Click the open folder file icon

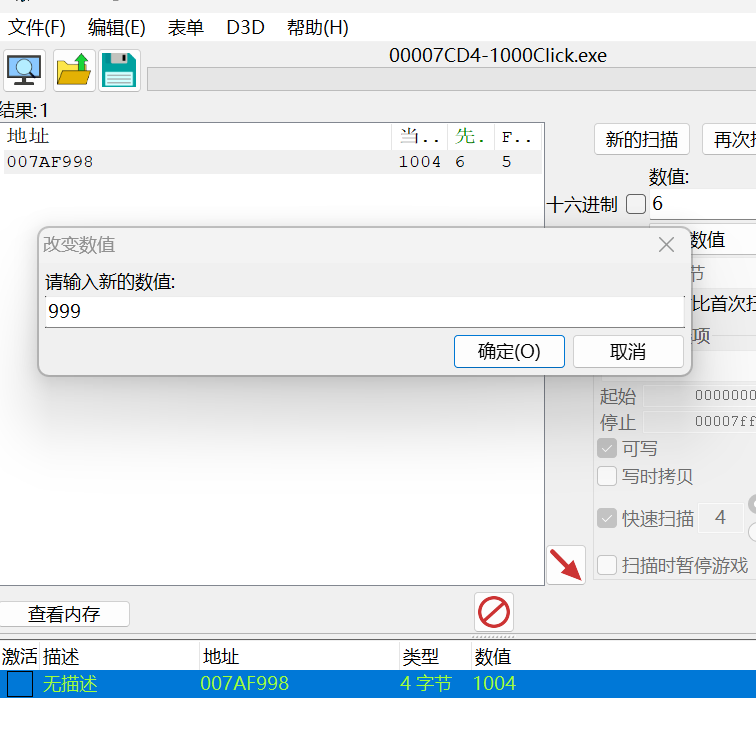pos(73,69)
